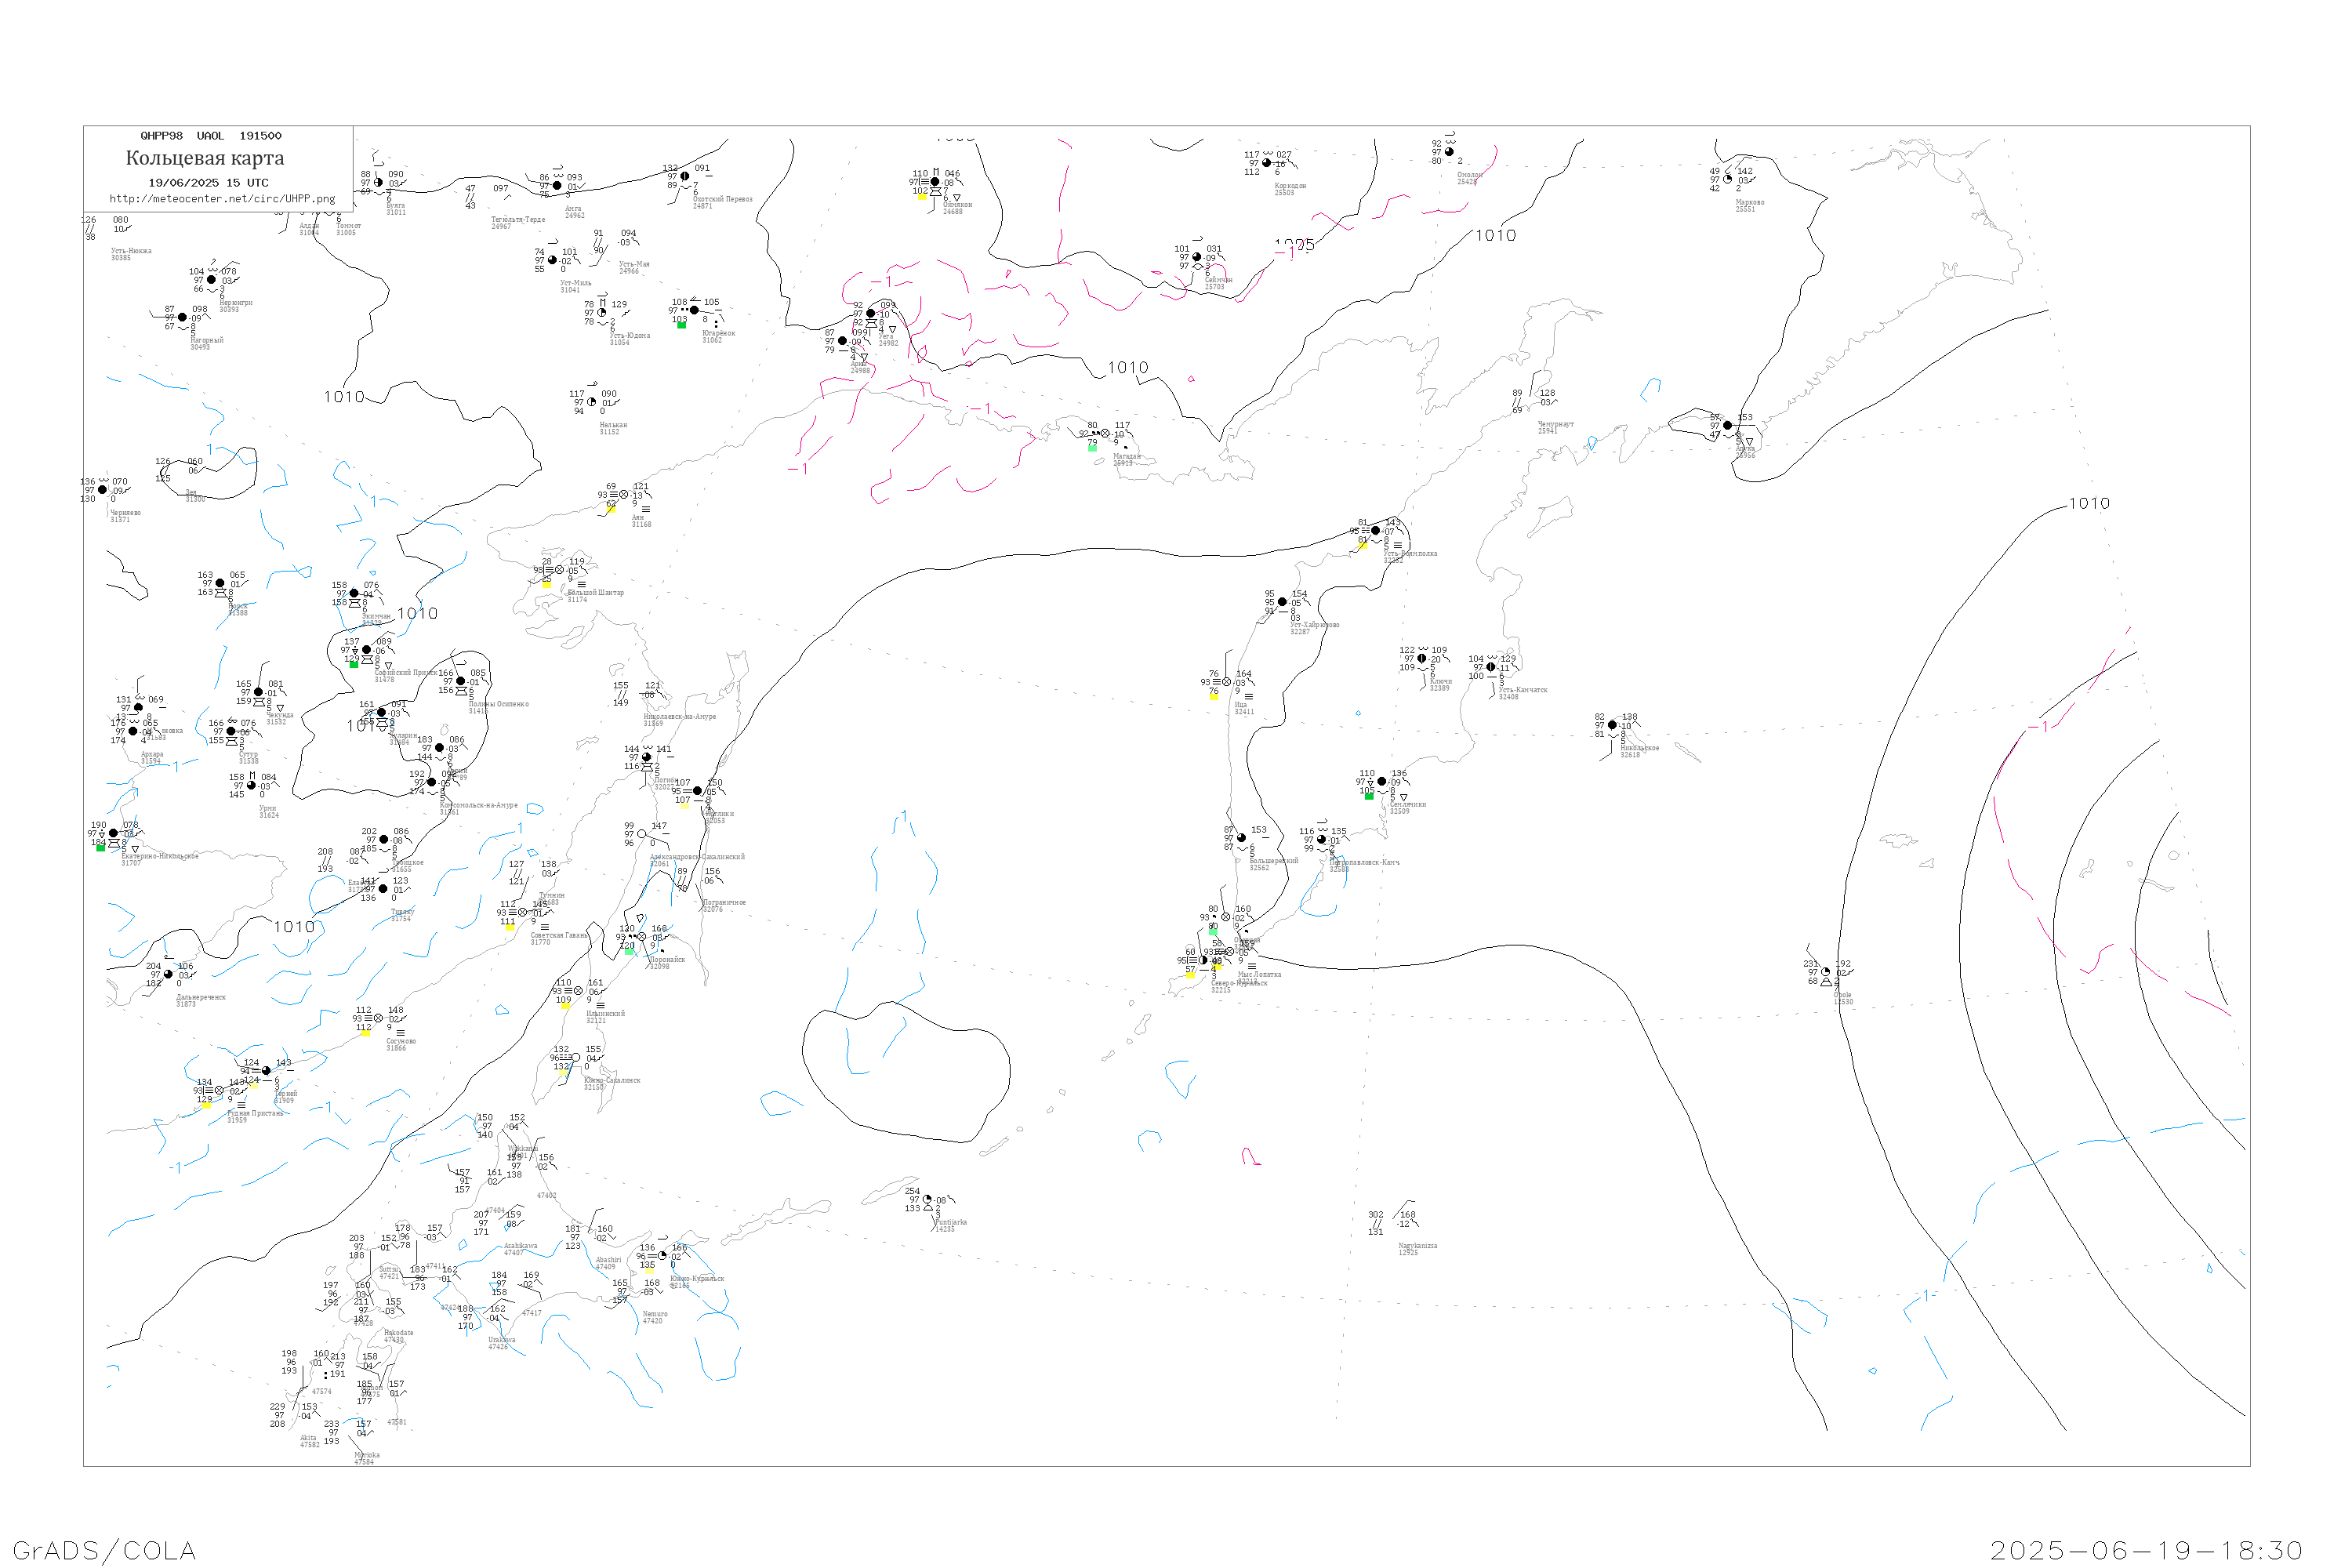Viewport: 2352px width, 1568px height.
Task: Click the Аян station crossed-circle sky symbol
Action: pyautogui.click(x=624, y=495)
